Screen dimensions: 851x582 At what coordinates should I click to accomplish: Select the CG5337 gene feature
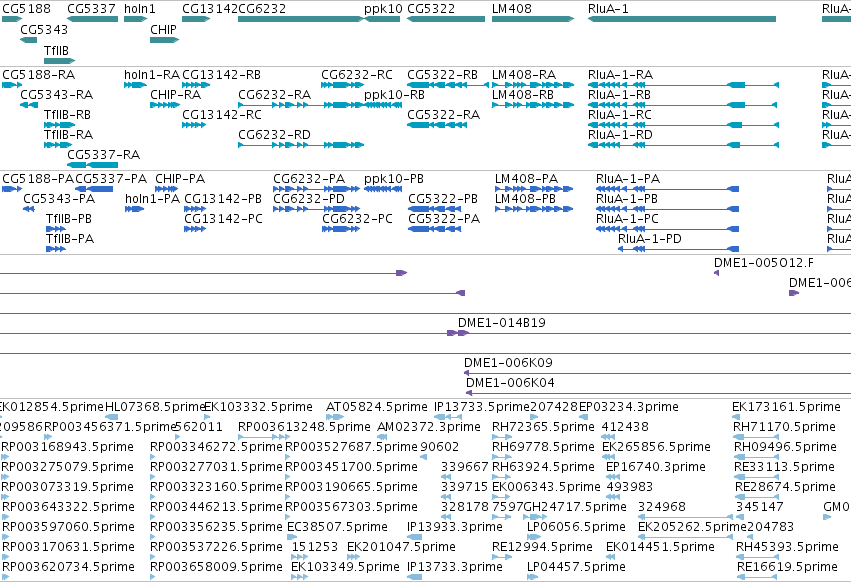pyautogui.click(x=92, y=19)
